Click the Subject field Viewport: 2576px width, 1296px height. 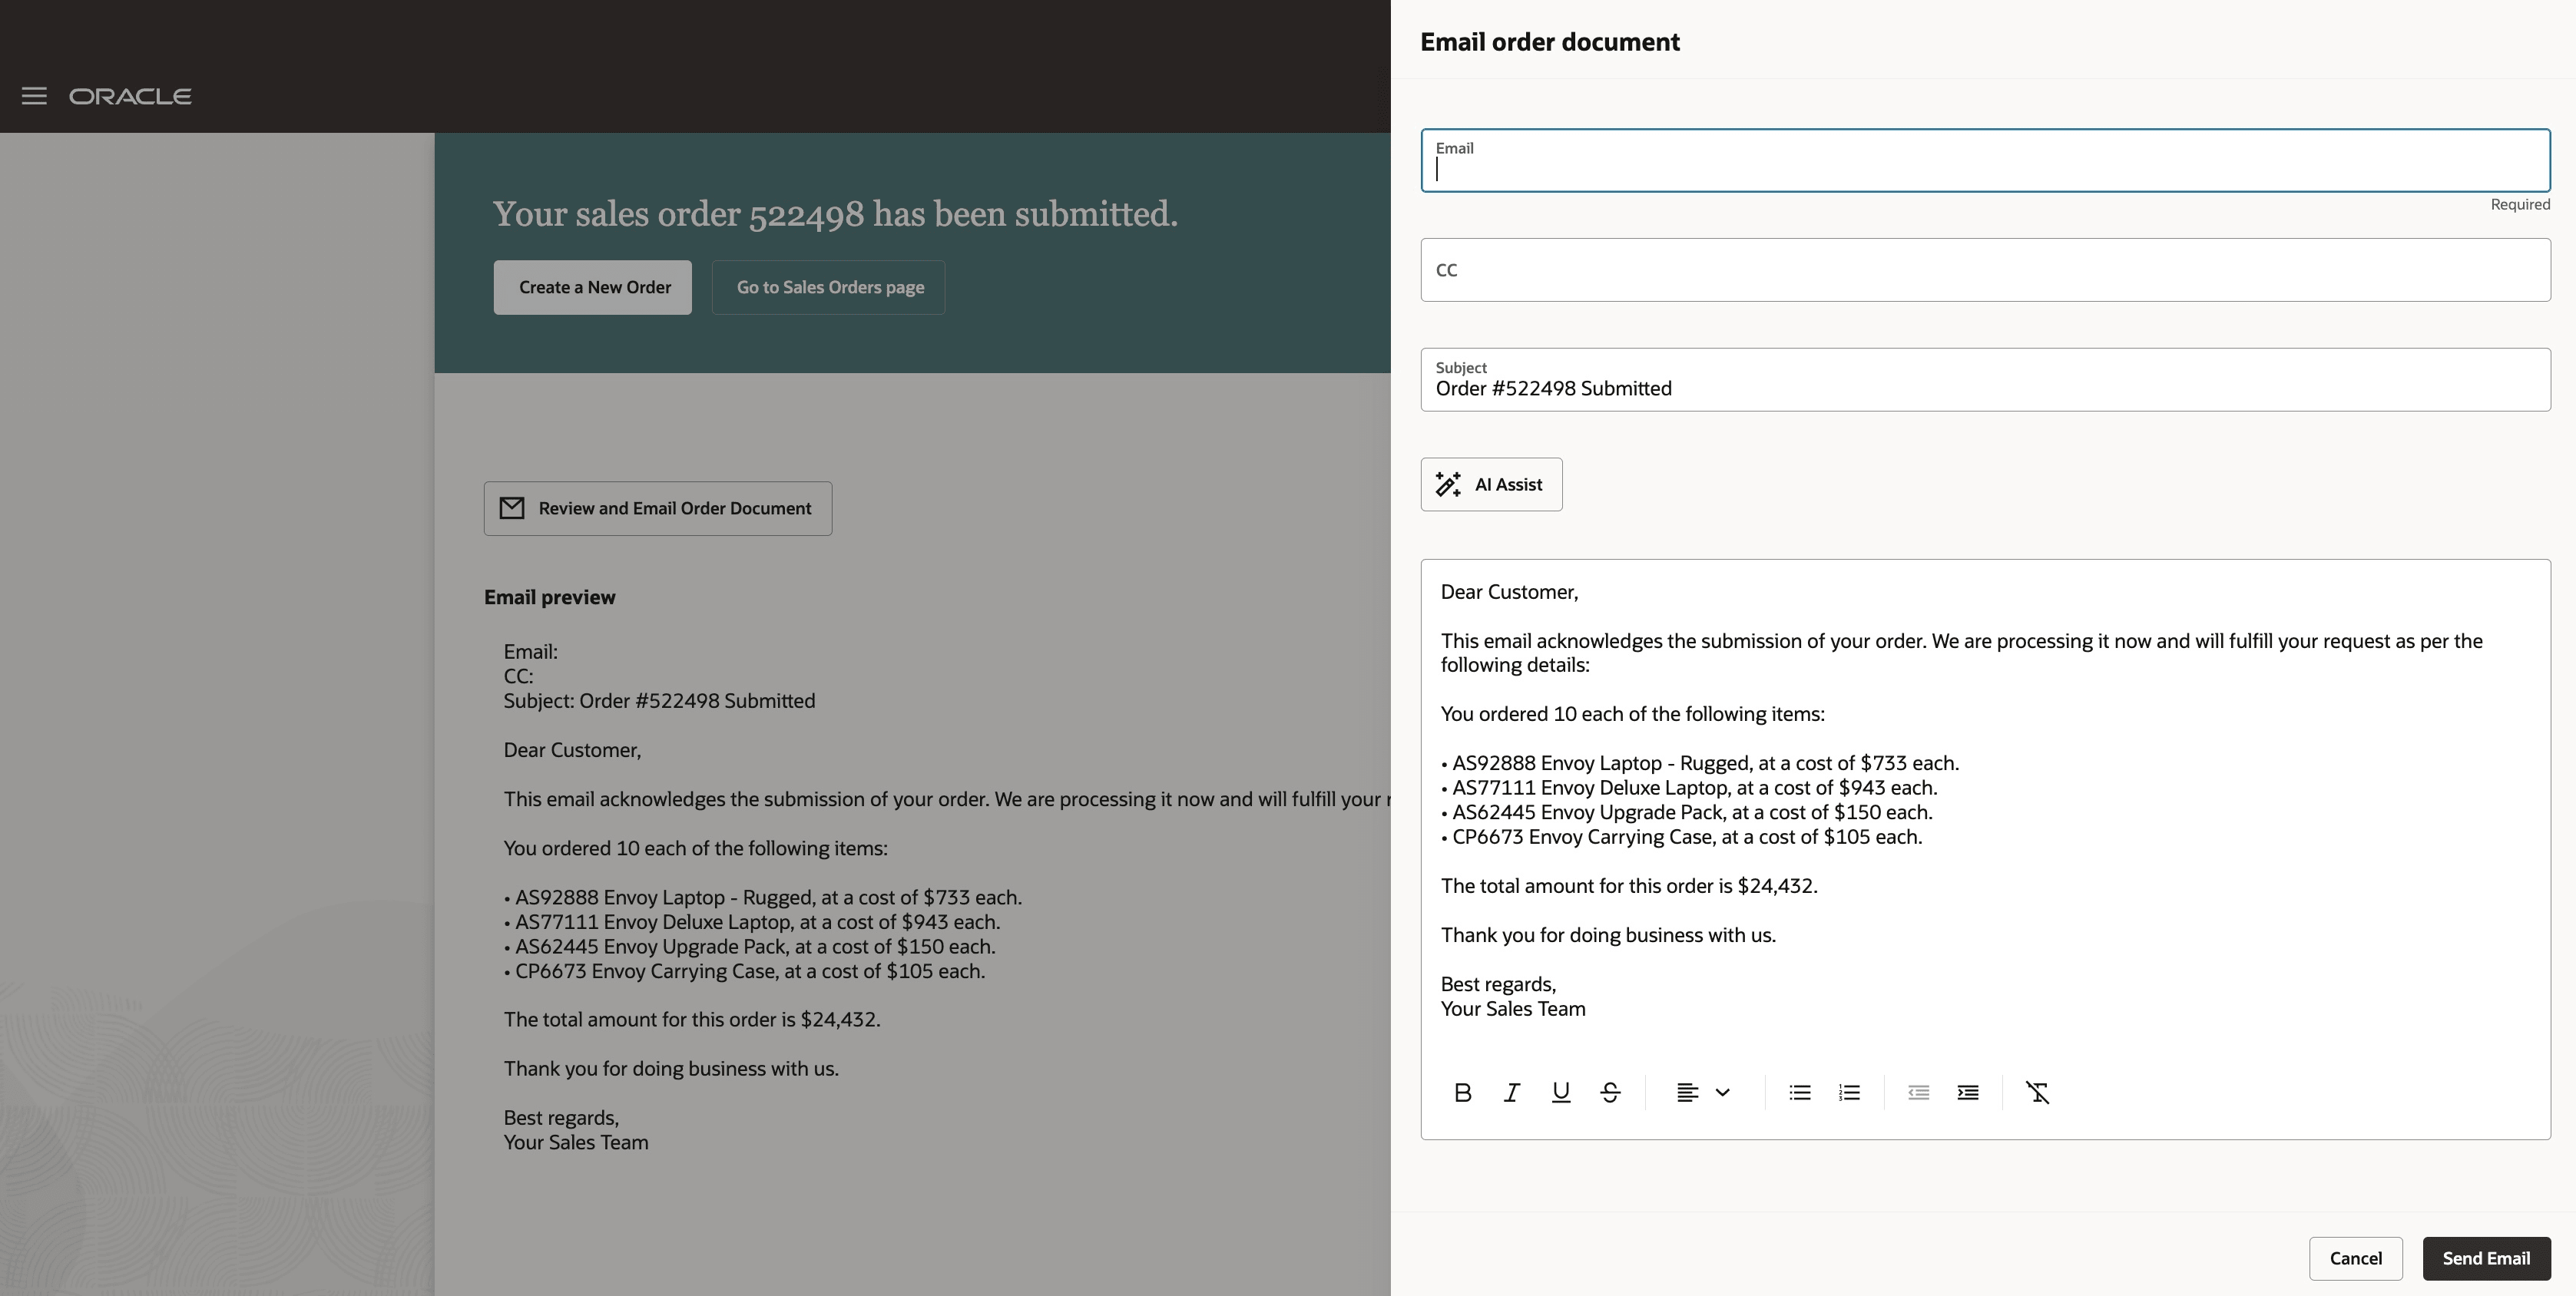tap(1985, 380)
